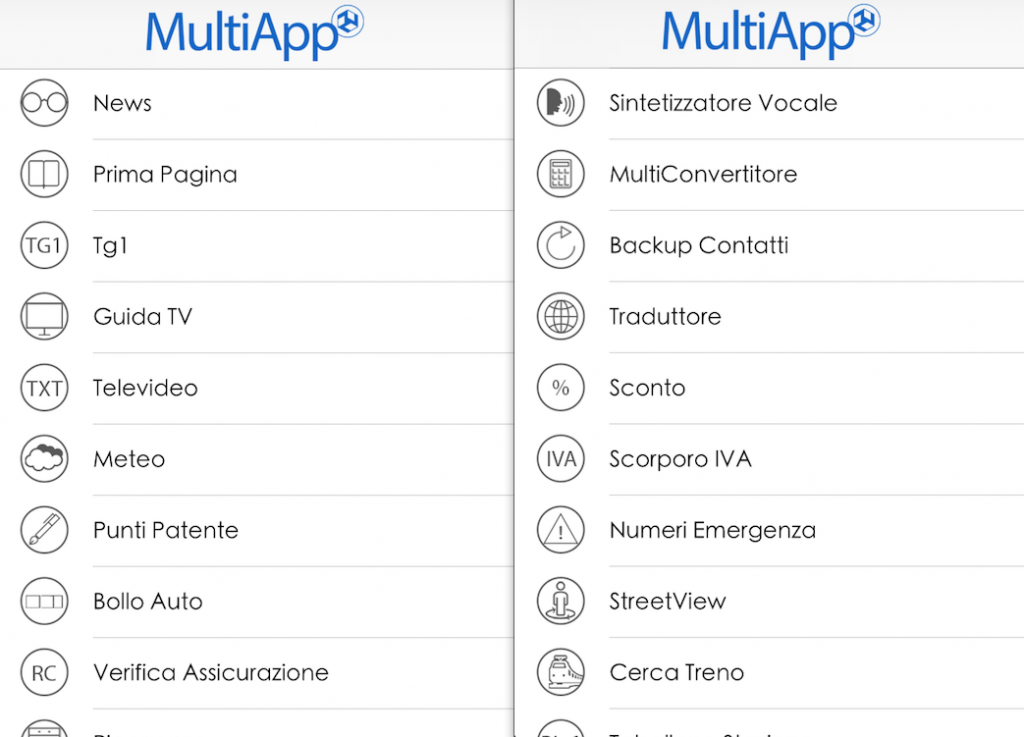Choose Bollo Auto from the list

[148, 601]
